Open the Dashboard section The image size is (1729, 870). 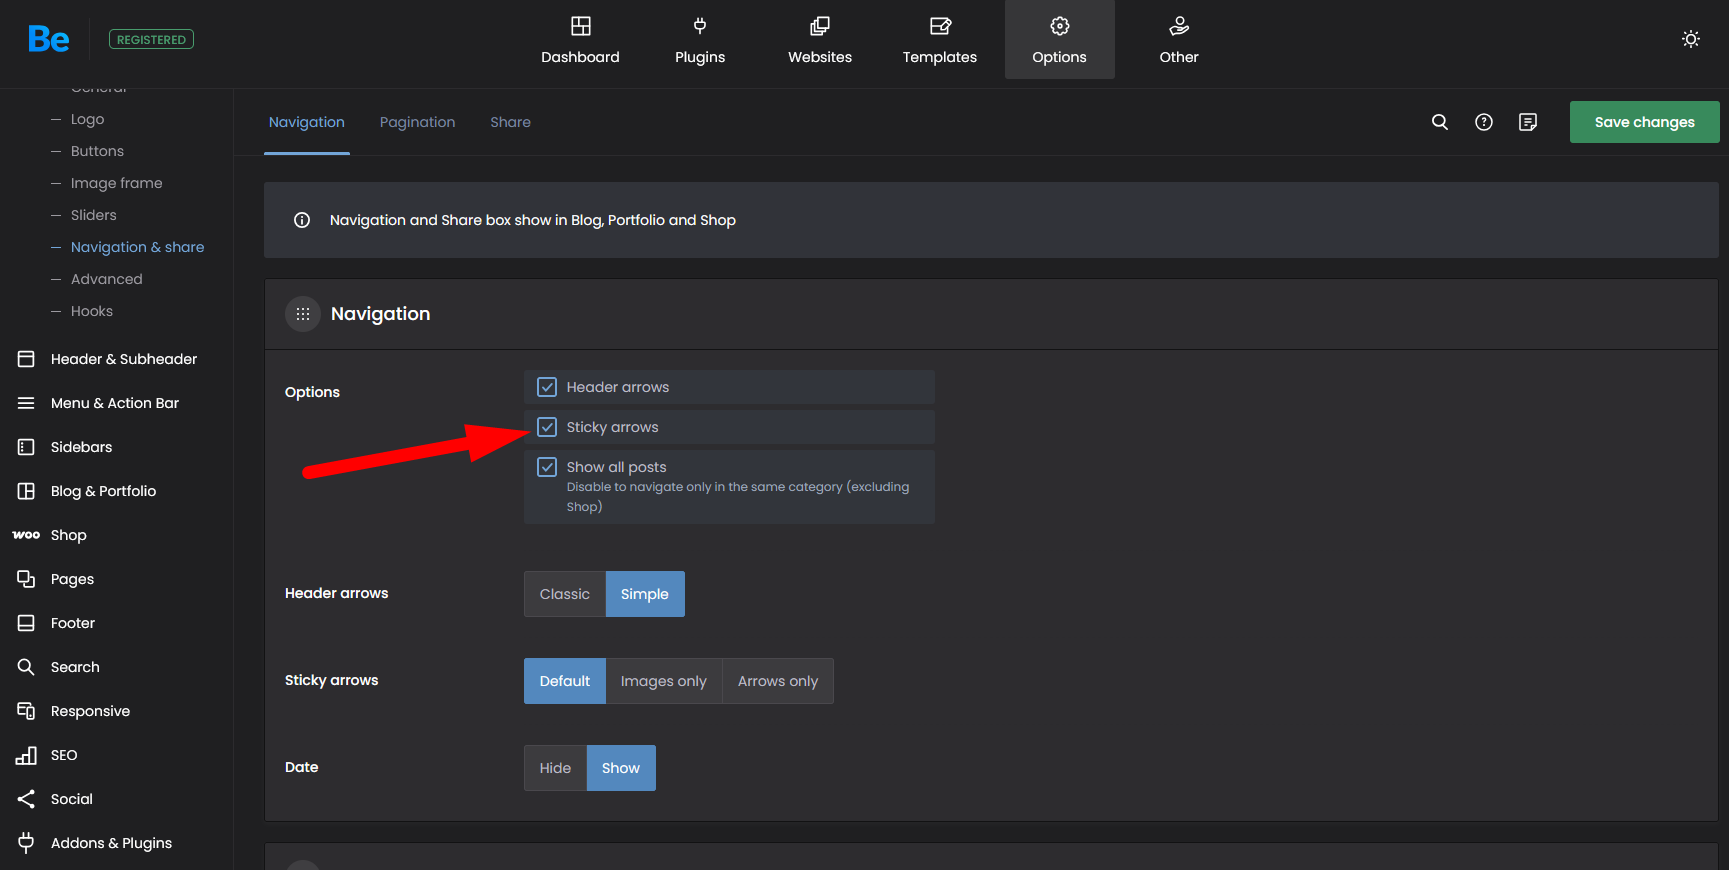[580, 40]
